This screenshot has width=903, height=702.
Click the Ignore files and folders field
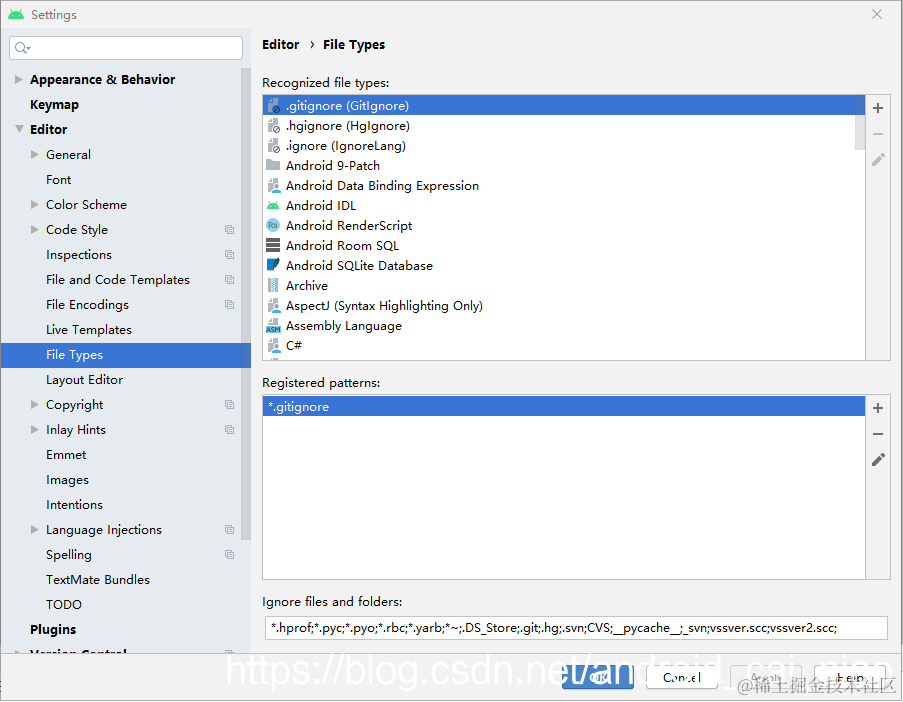575,628
